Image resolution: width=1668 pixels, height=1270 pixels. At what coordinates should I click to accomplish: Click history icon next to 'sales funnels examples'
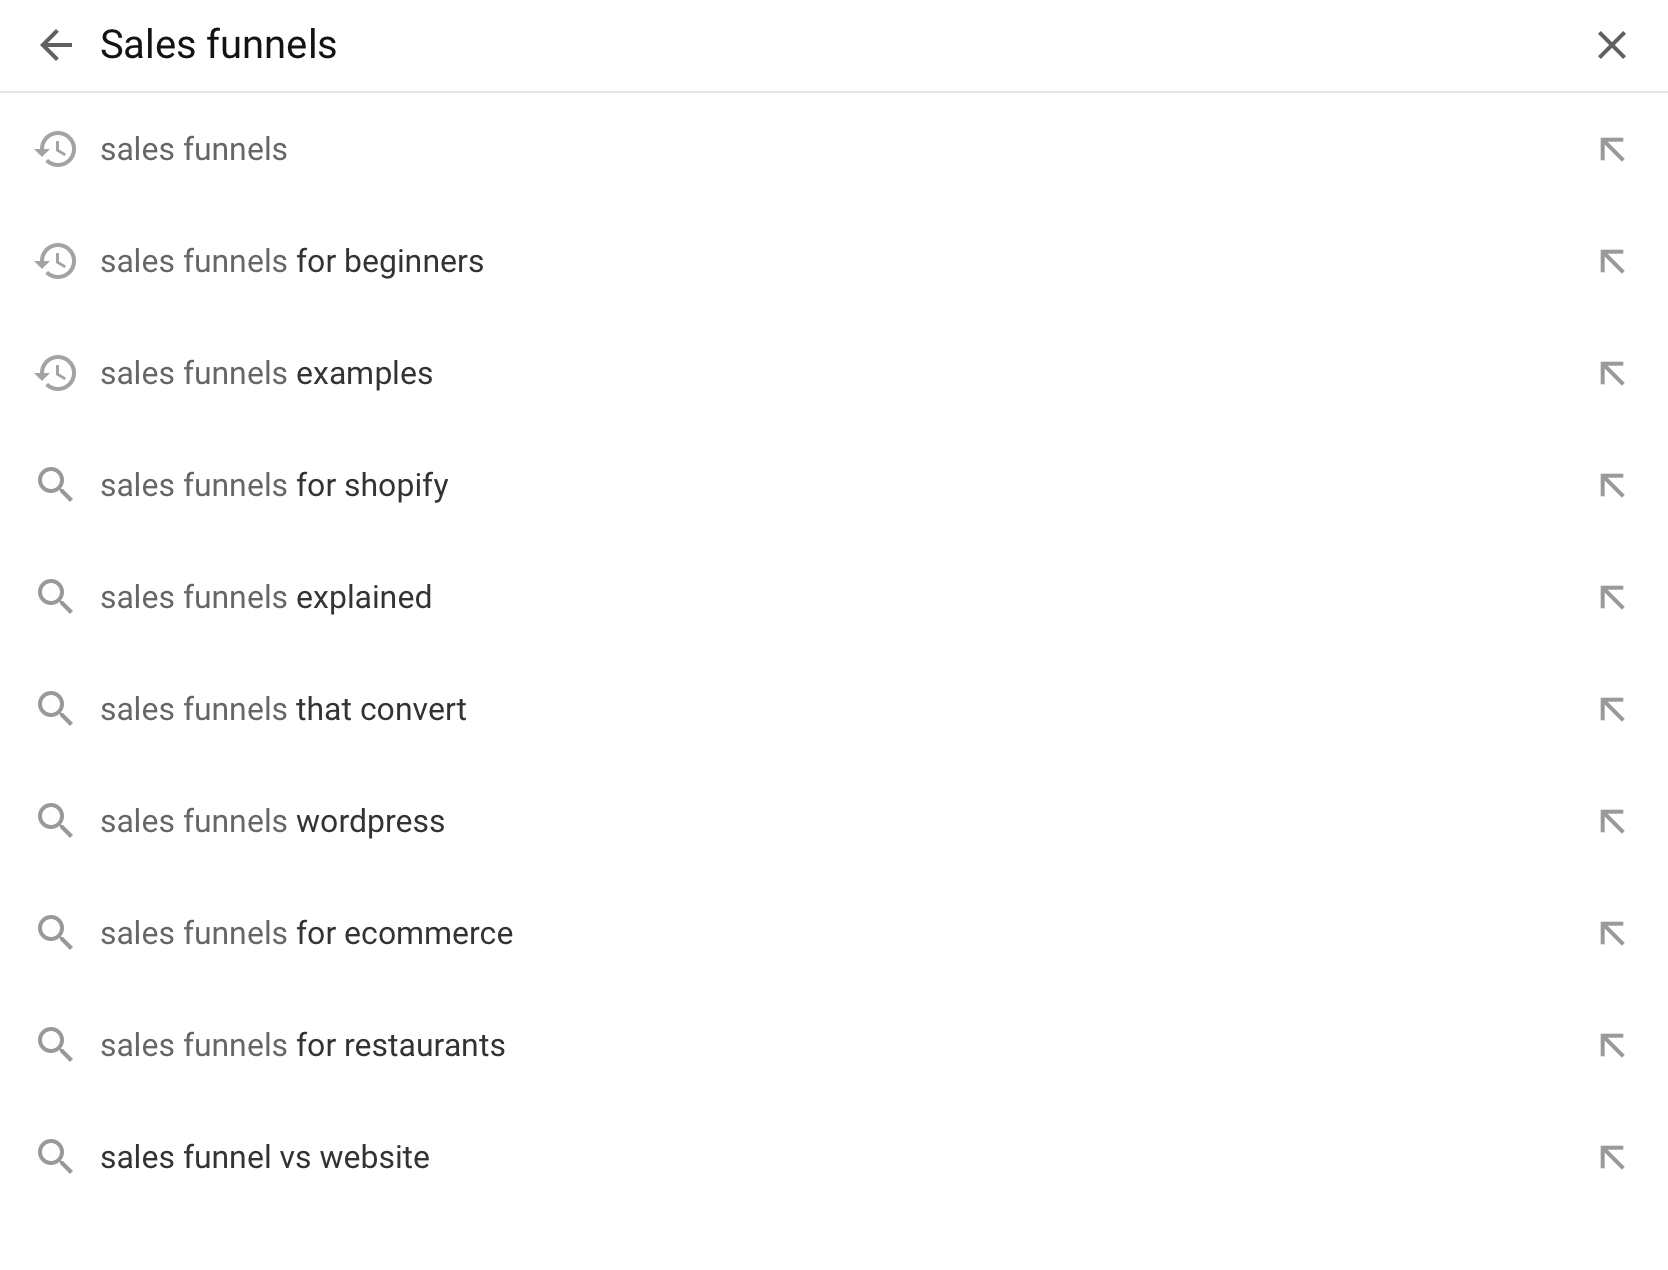pos(56,373)
